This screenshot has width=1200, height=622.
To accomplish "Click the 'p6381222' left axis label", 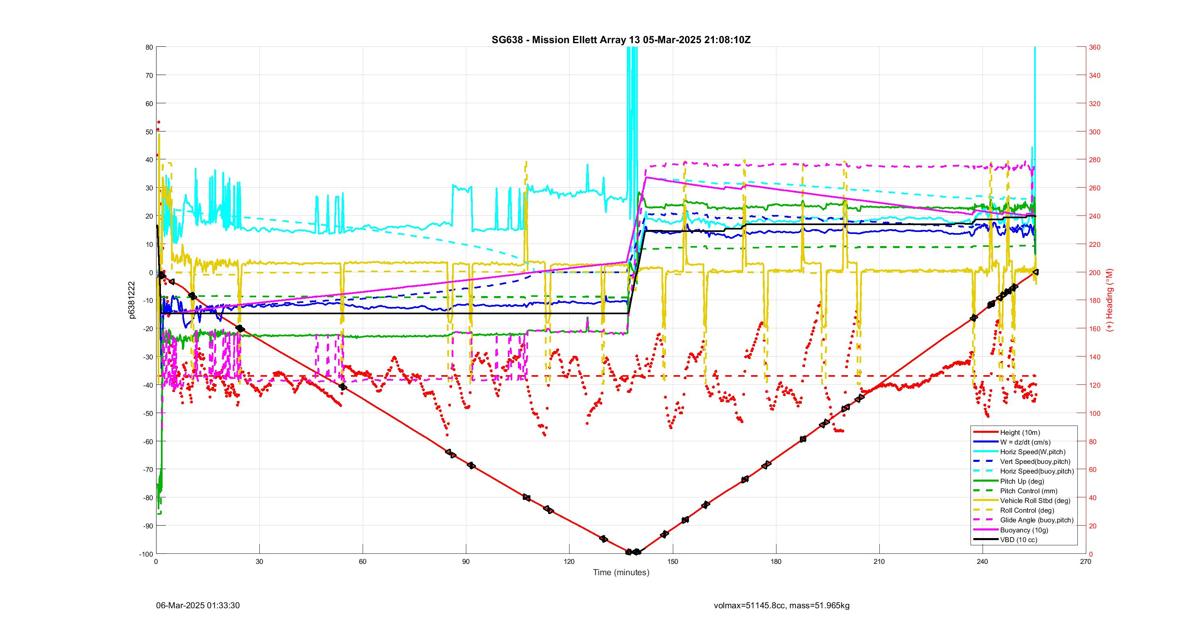I will click(131, 300).
